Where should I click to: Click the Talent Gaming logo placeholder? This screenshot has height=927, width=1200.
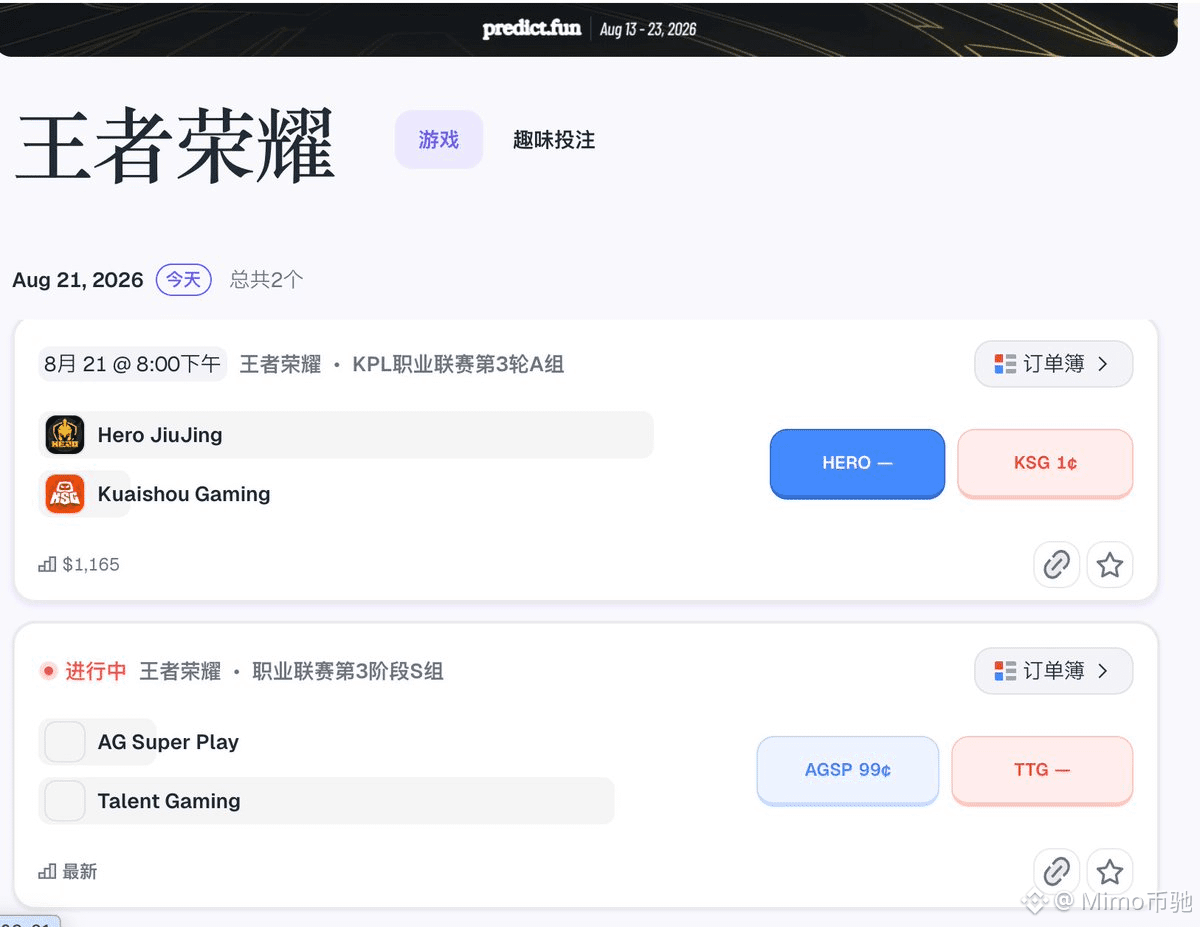click(x=65, y=801)
